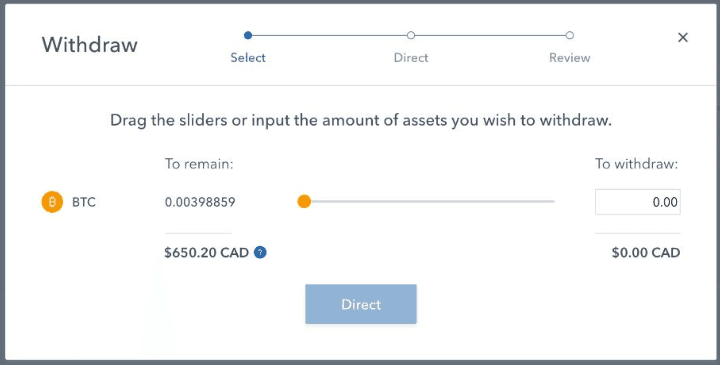
Task: Click the orange slider handle
Action: click(304, 201)
